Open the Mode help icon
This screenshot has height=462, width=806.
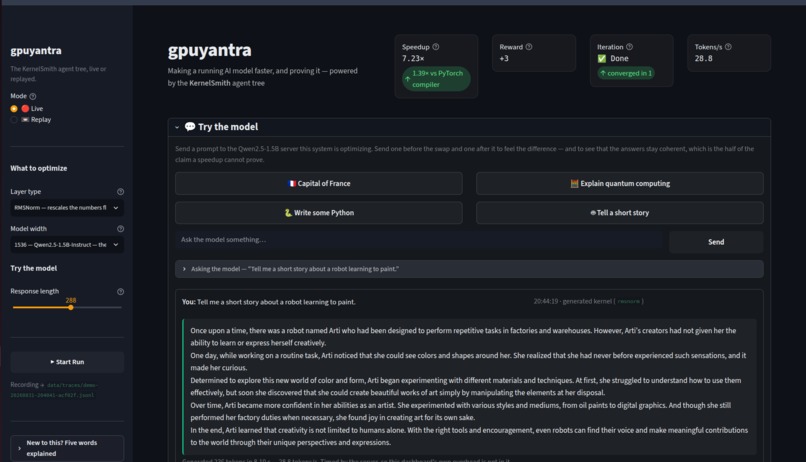point(33,96)
